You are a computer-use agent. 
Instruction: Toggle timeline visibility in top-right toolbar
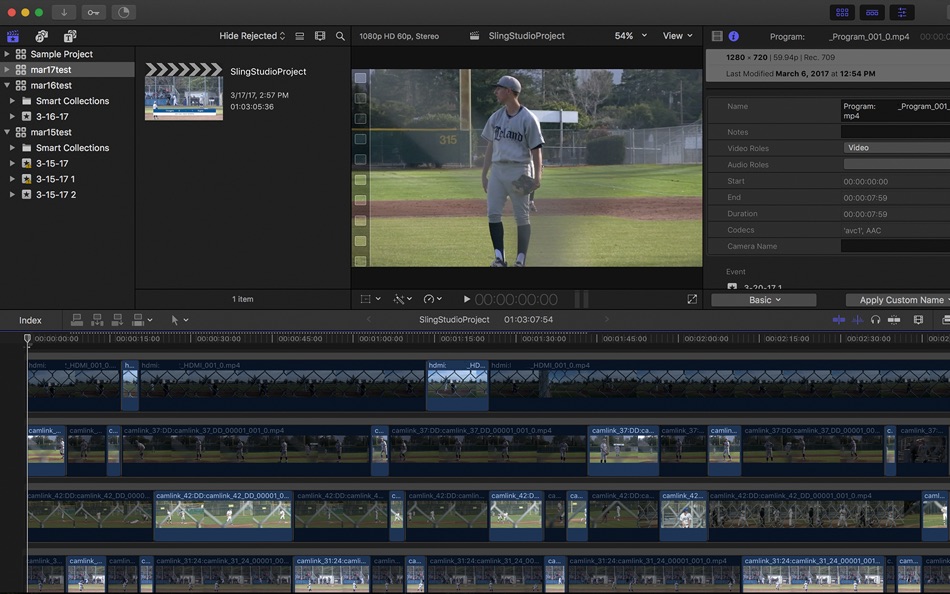872,12
